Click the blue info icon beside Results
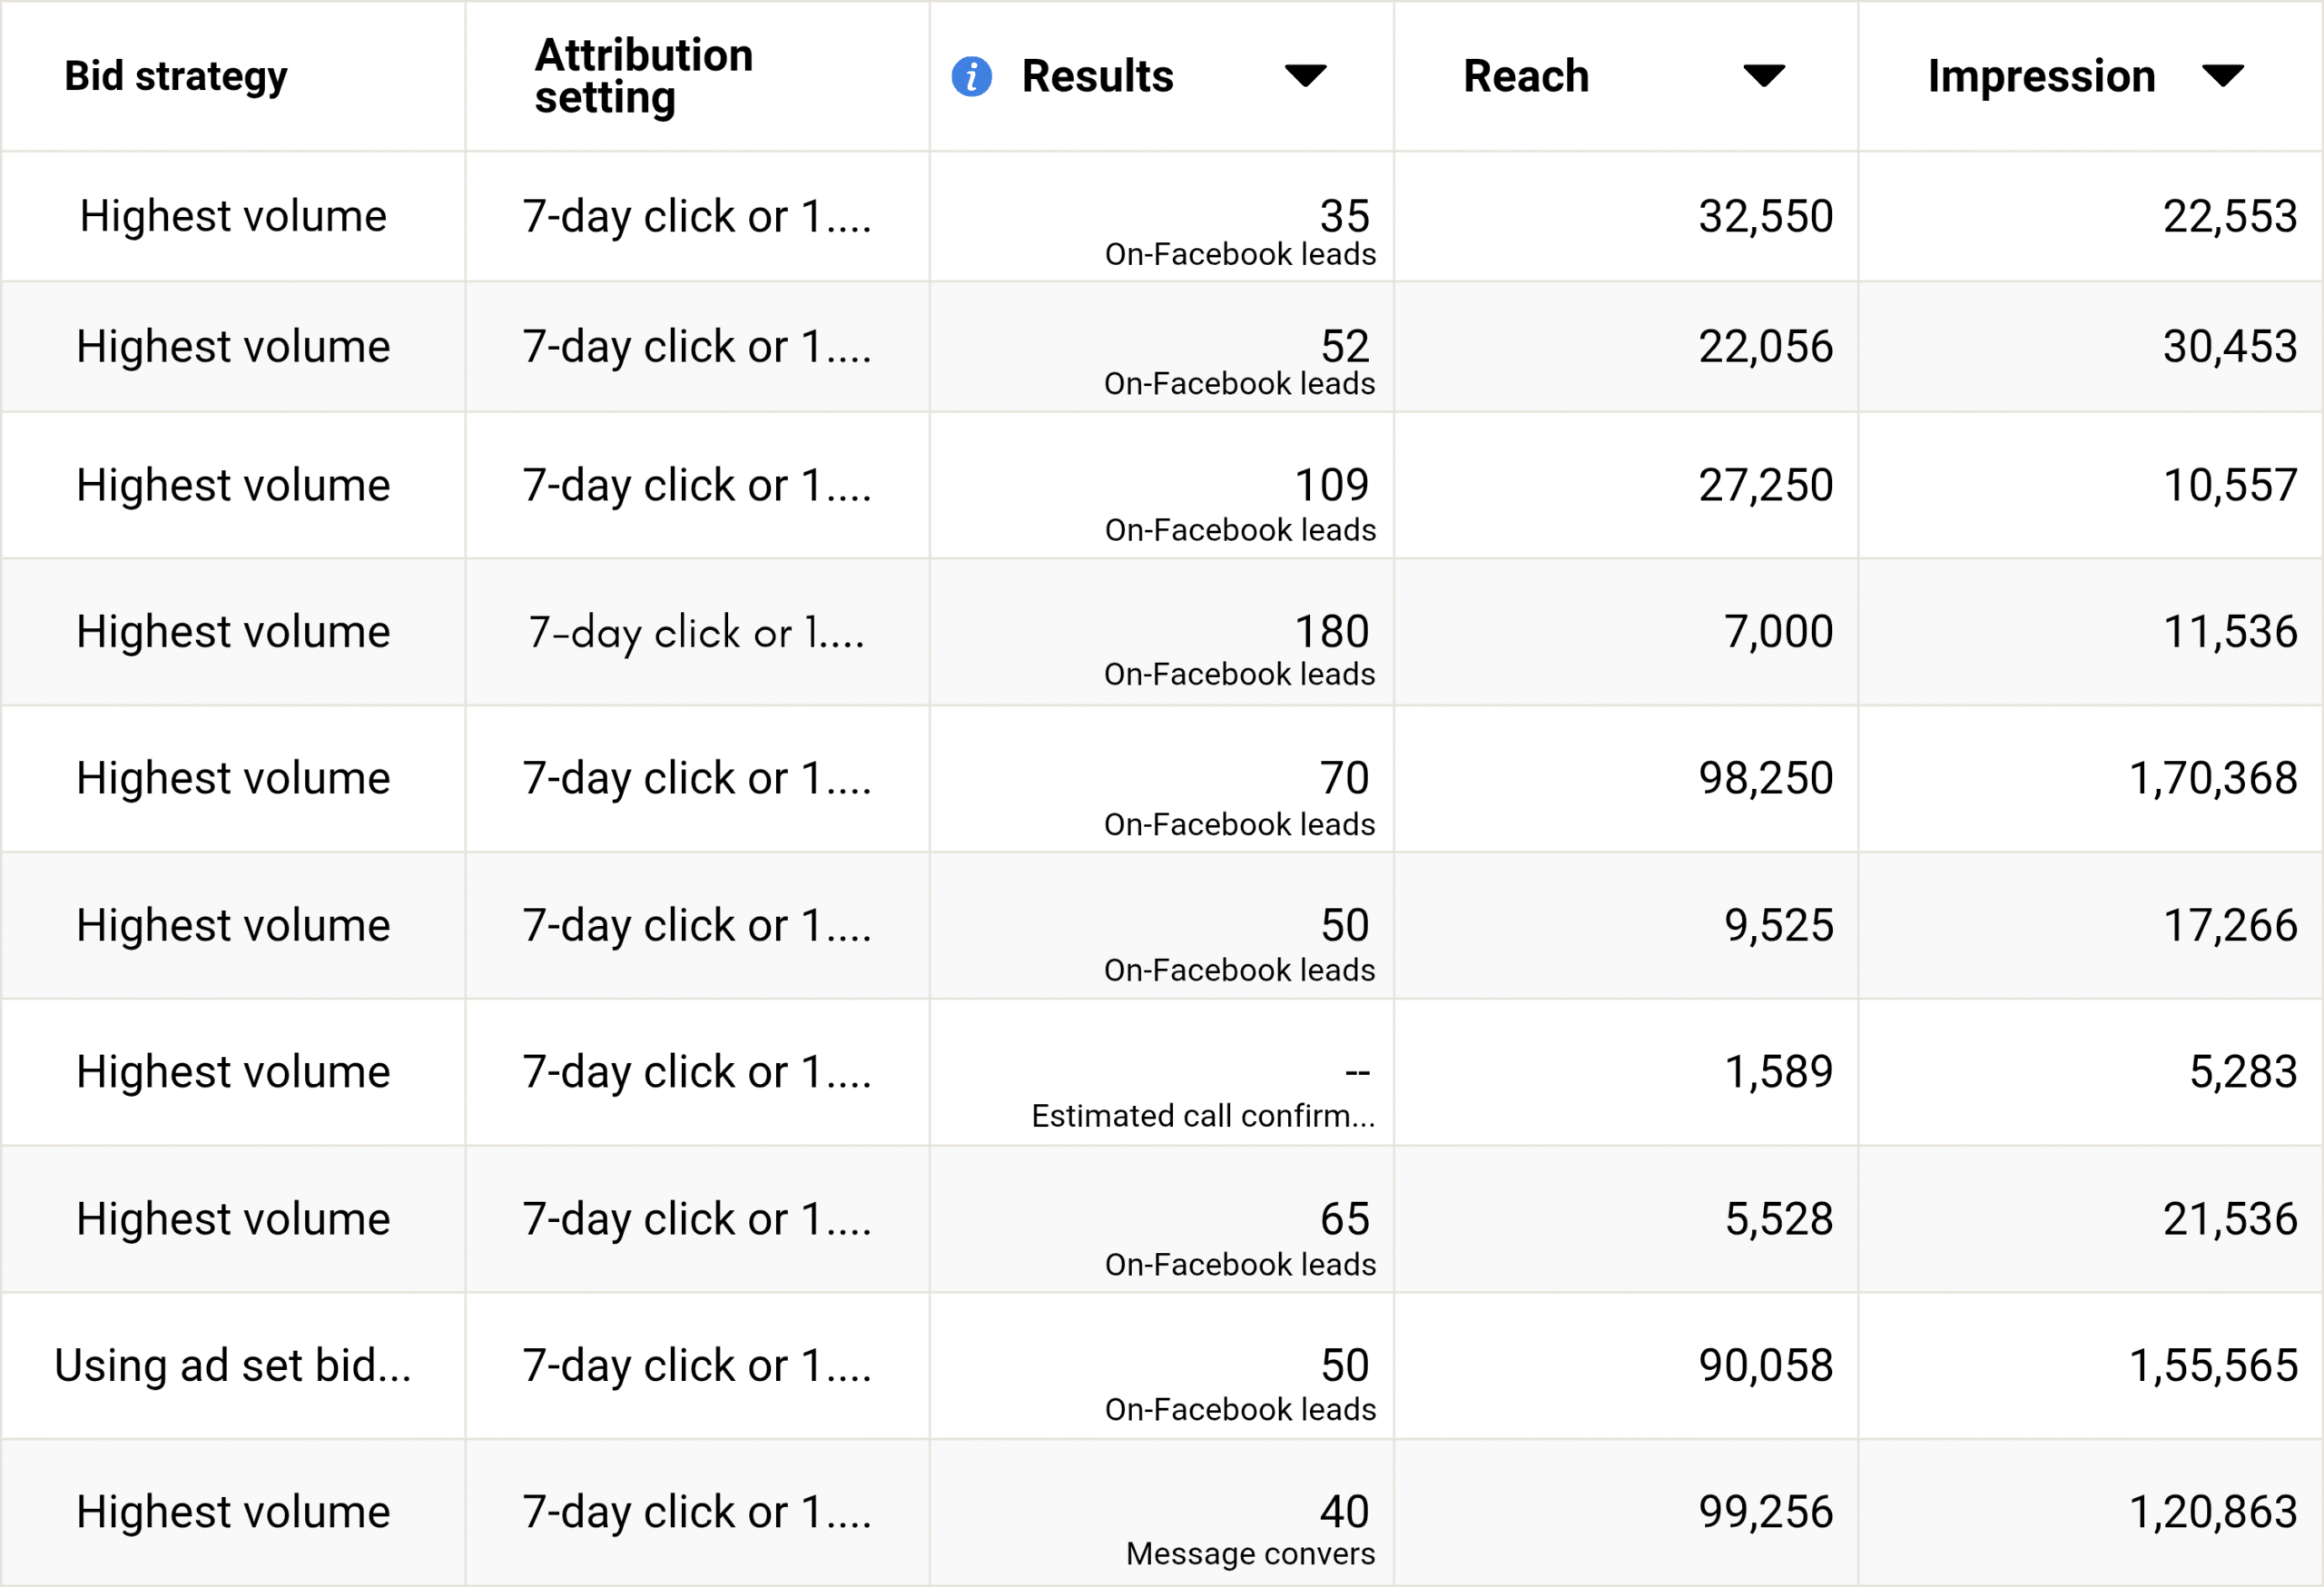The height and width of the screenshot is (1587, 2324). click(971, 76)
